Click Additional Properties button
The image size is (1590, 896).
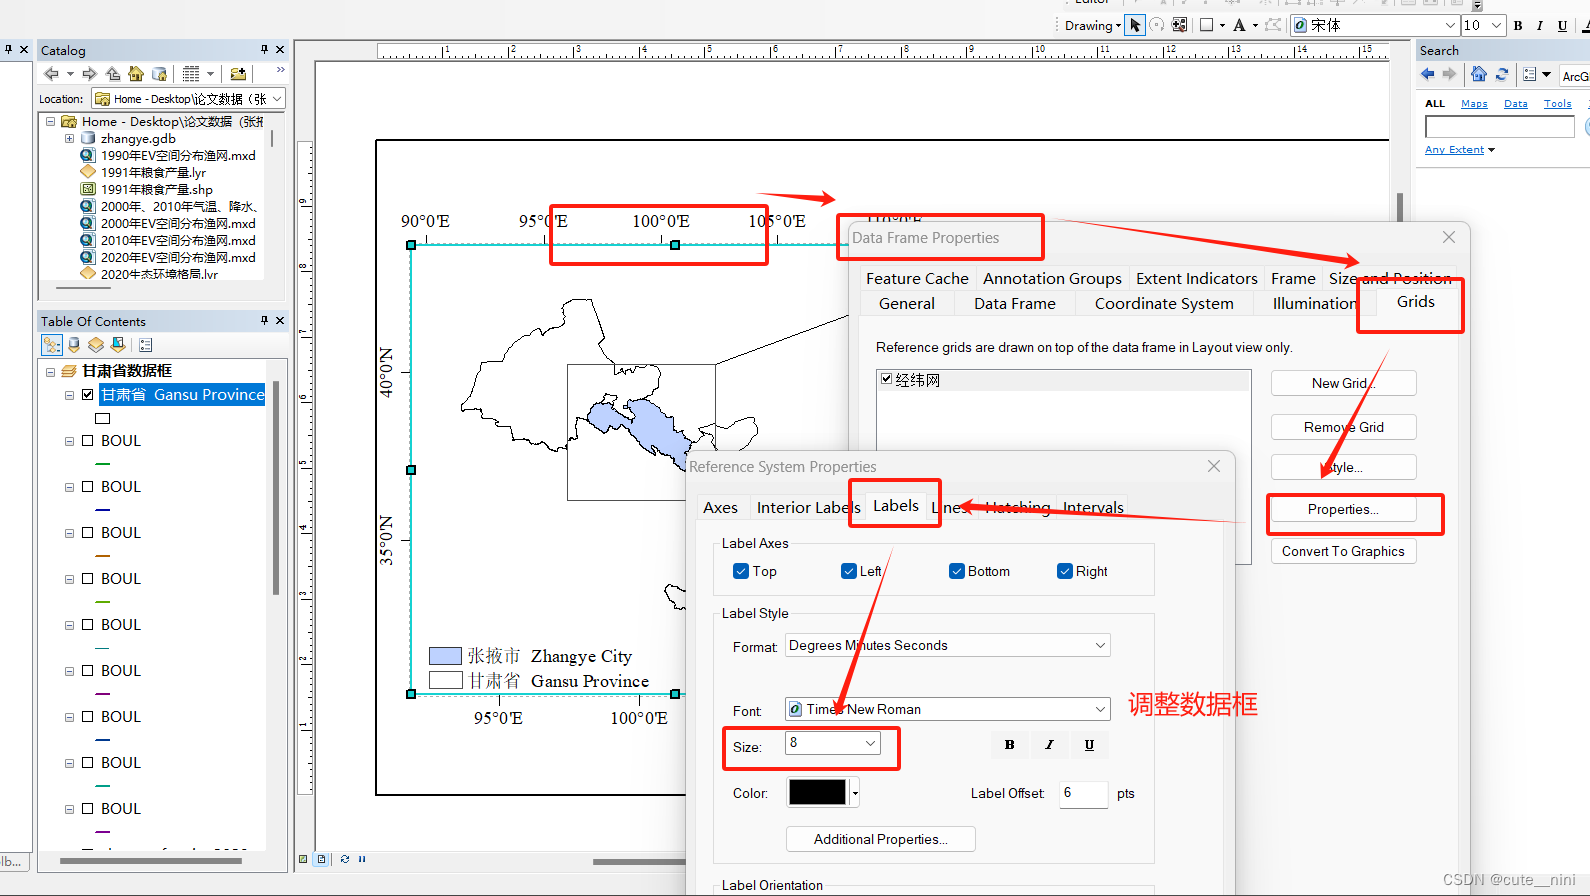tap(880, 839)
